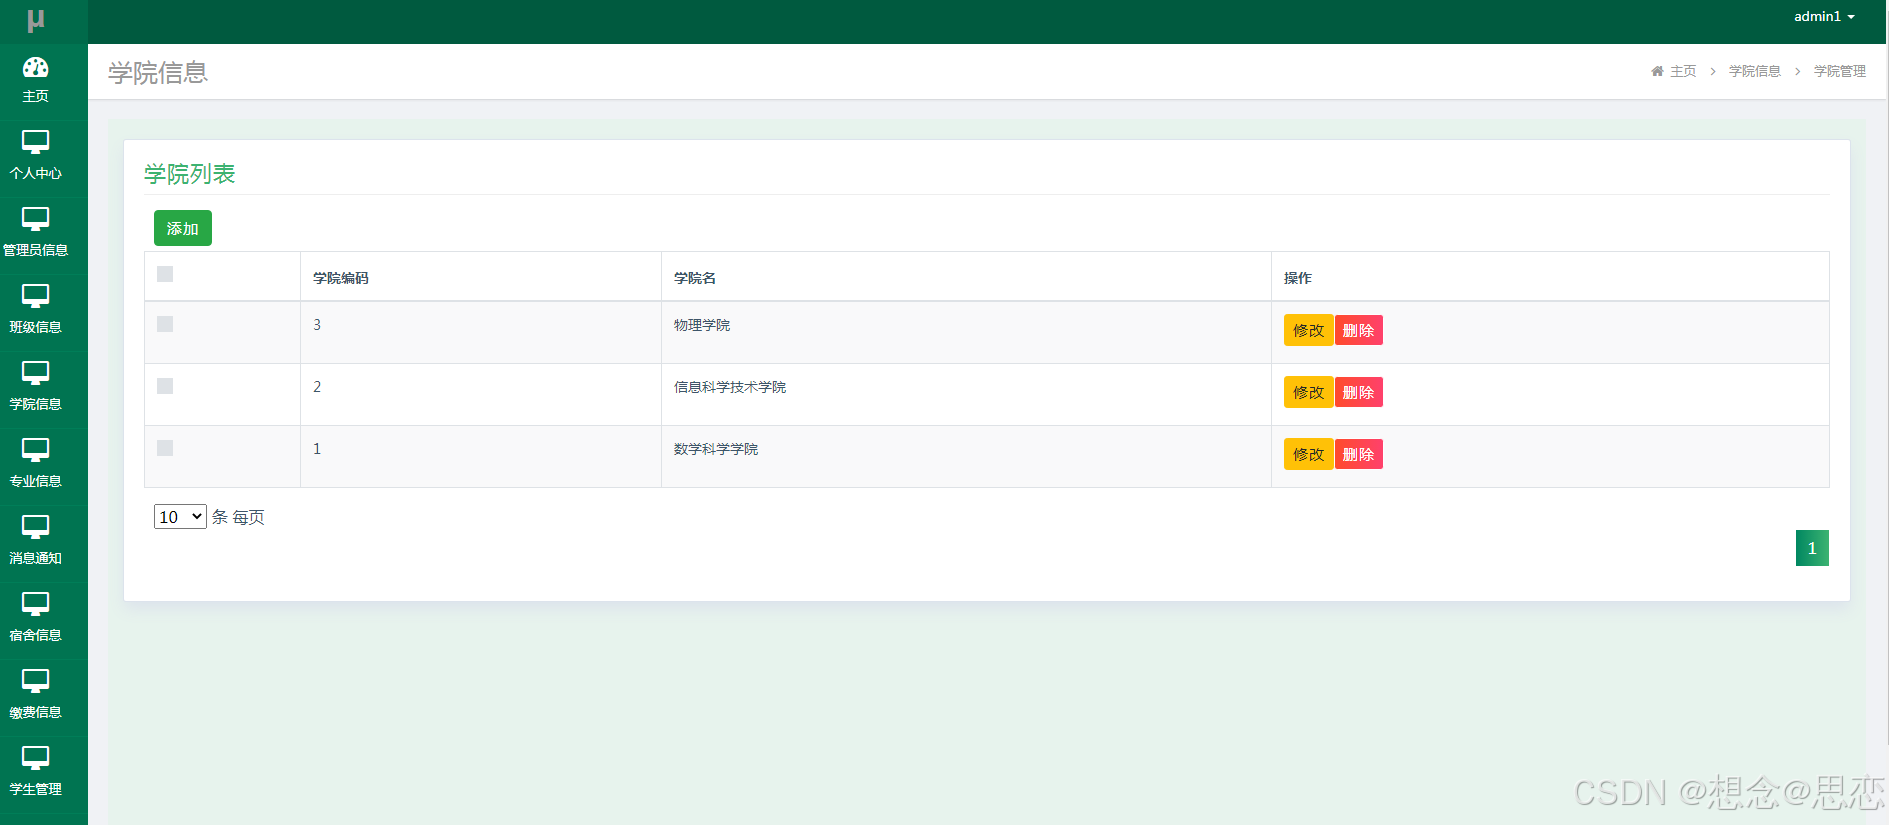Open the admin1 user dropdown

click(1824, 16)
